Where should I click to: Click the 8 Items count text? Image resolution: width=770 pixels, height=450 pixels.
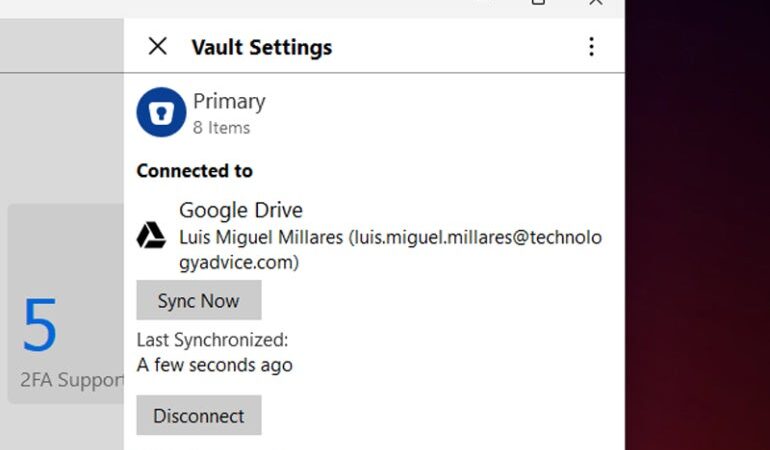221,128
